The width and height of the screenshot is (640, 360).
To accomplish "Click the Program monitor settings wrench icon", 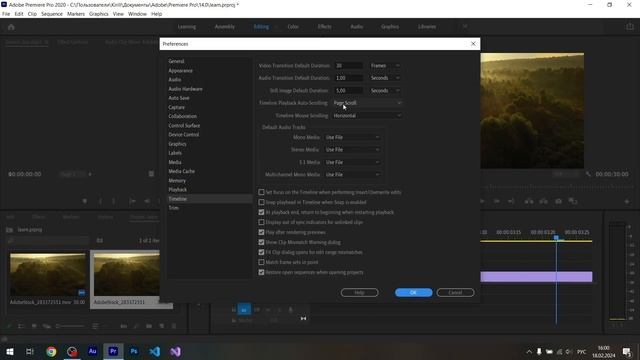I will tap(588, 174).
